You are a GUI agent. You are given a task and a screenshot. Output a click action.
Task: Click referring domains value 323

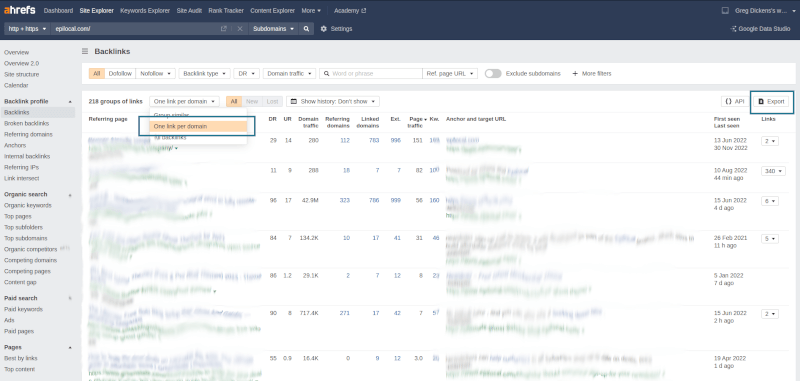point(344,200)
